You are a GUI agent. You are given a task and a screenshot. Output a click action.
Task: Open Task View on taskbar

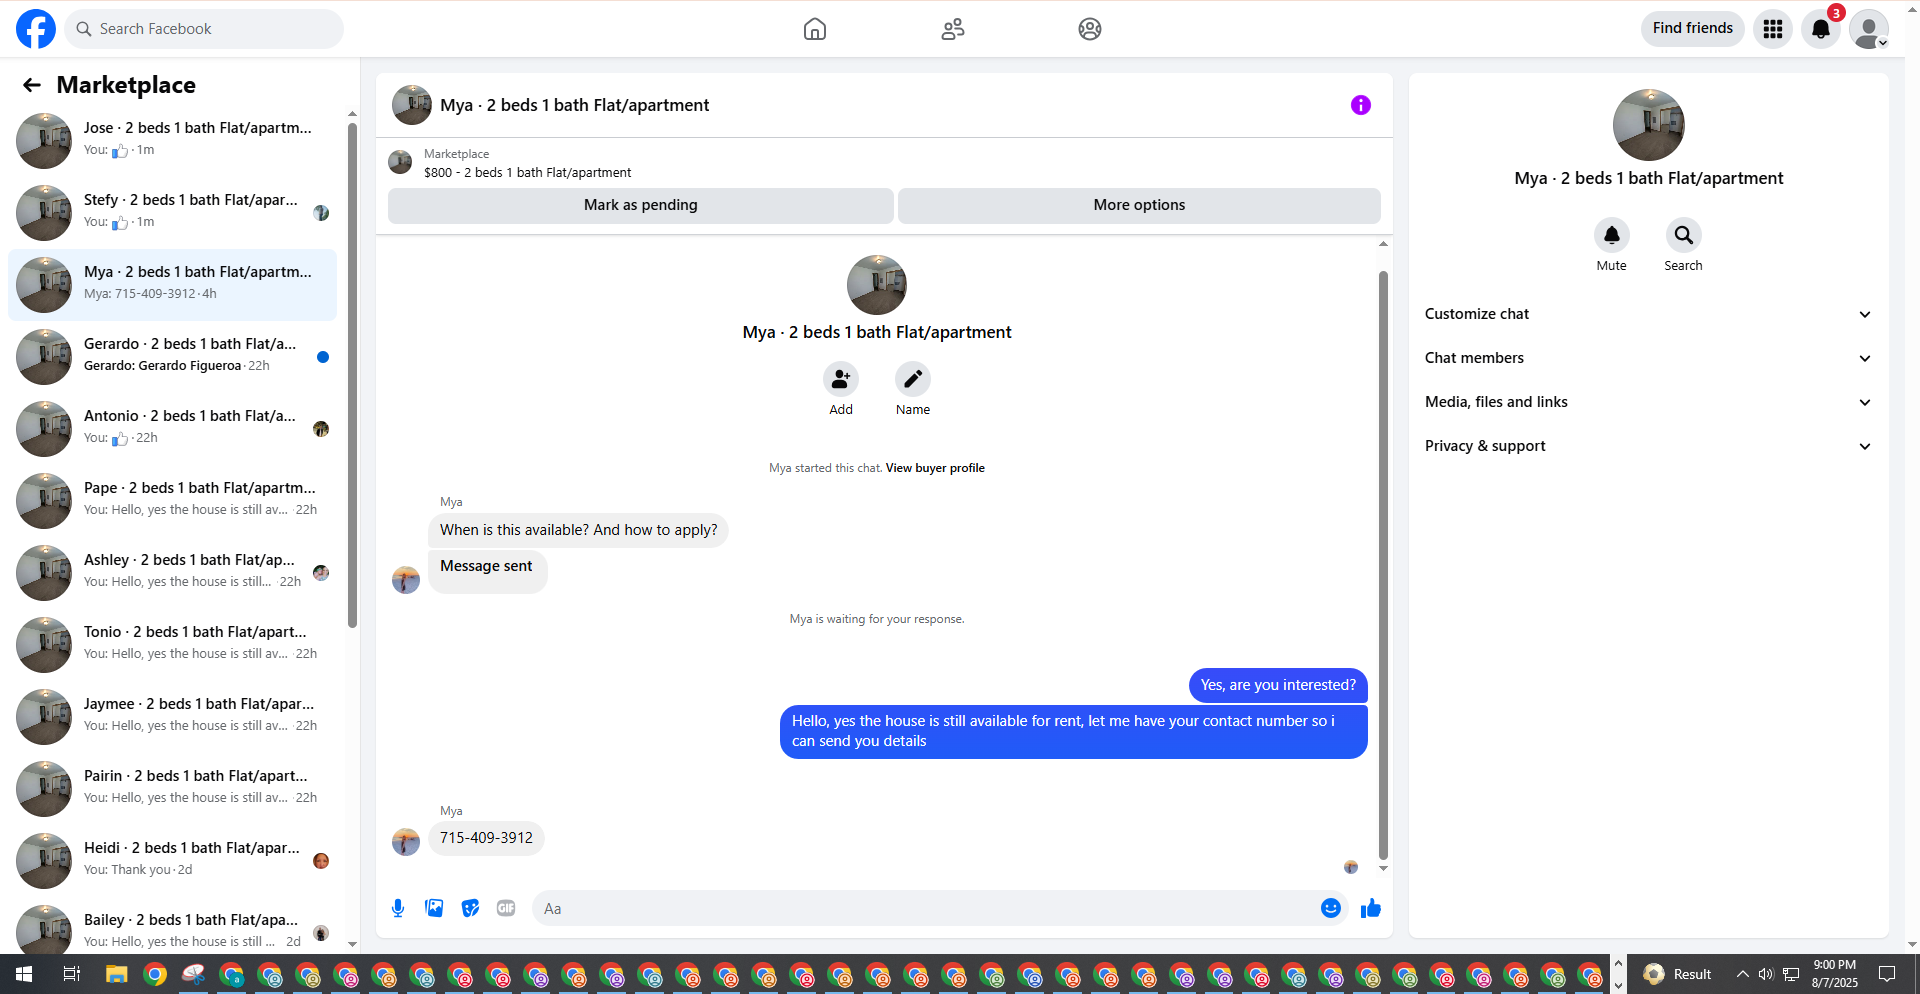point(71,974)
